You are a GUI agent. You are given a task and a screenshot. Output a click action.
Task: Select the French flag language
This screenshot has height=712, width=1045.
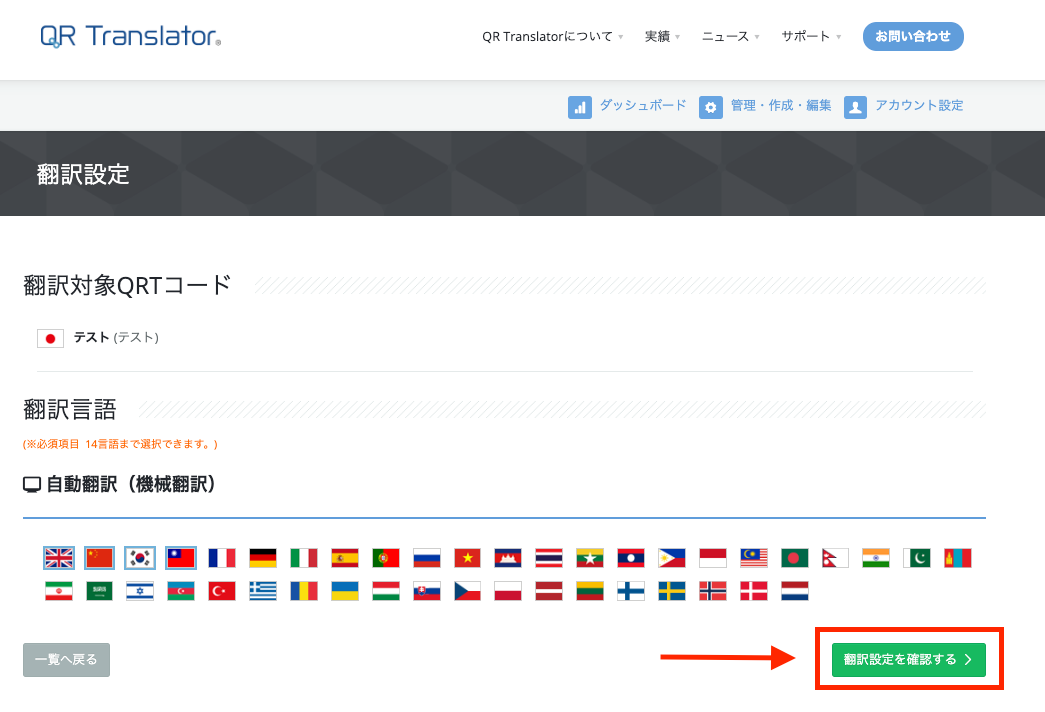(222, 558)
